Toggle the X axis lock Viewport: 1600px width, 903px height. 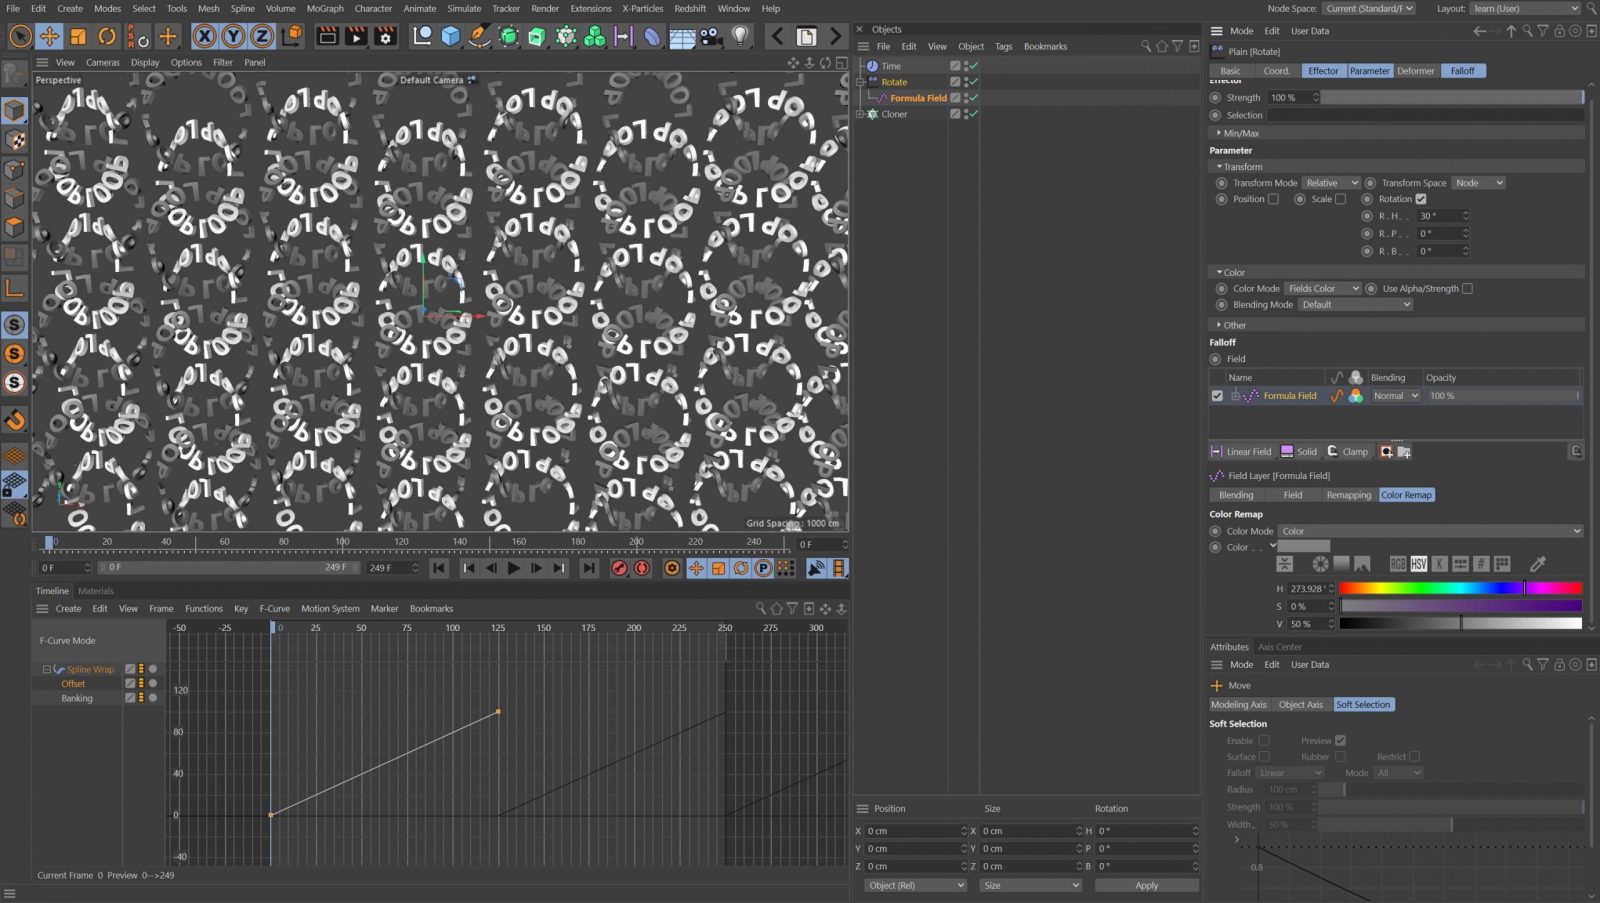(204, 37)
